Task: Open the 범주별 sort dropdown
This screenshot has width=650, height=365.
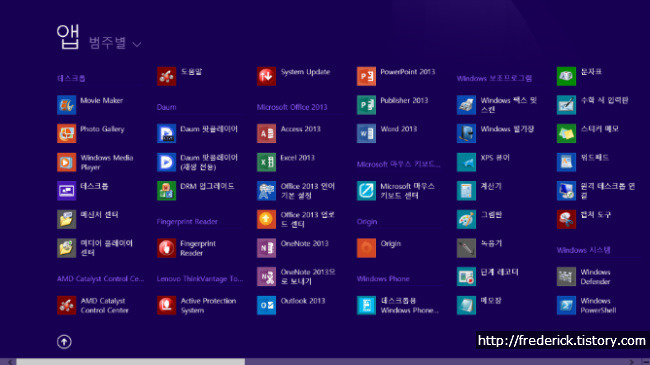Action: point(115,43)
